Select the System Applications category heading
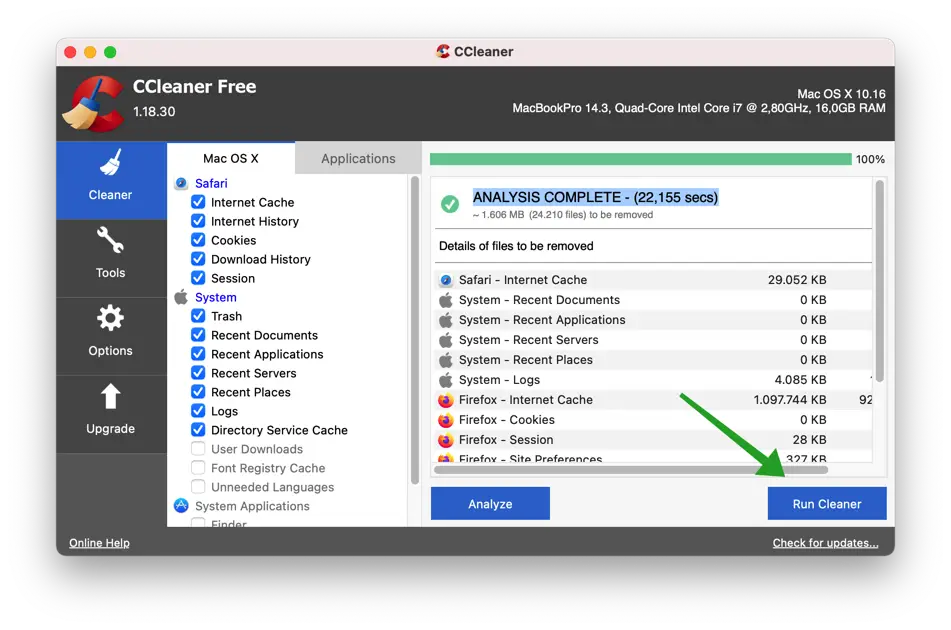This screenshot has height=630, width=951. tap(252, 506)
